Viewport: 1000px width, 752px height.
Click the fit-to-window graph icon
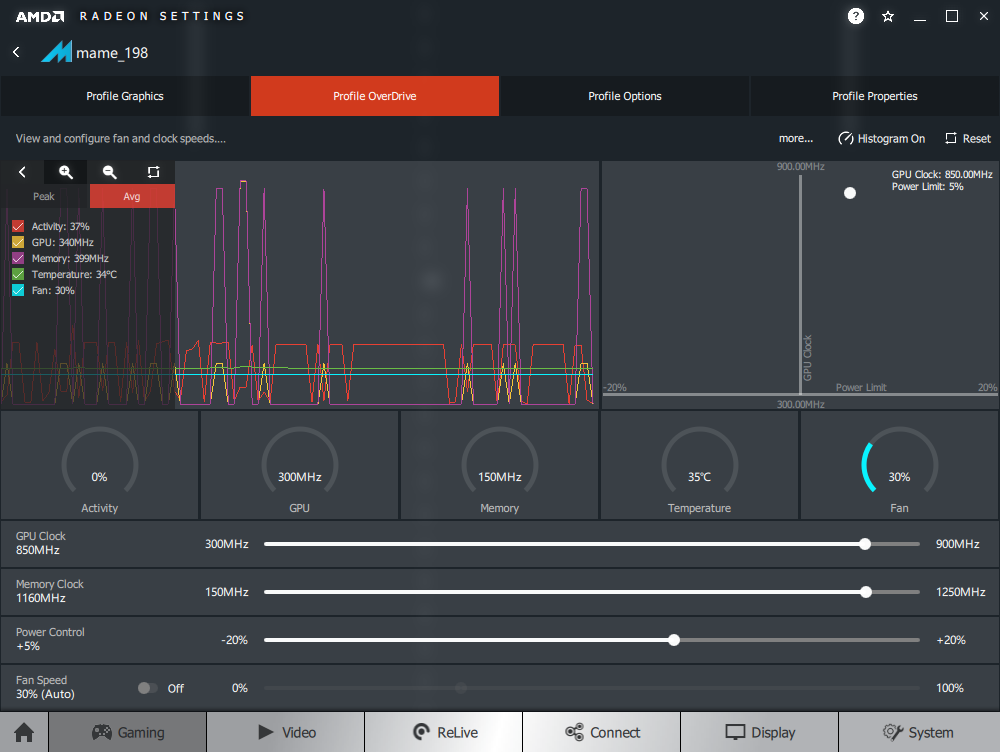pyautogui.click(x=153, y=172)
